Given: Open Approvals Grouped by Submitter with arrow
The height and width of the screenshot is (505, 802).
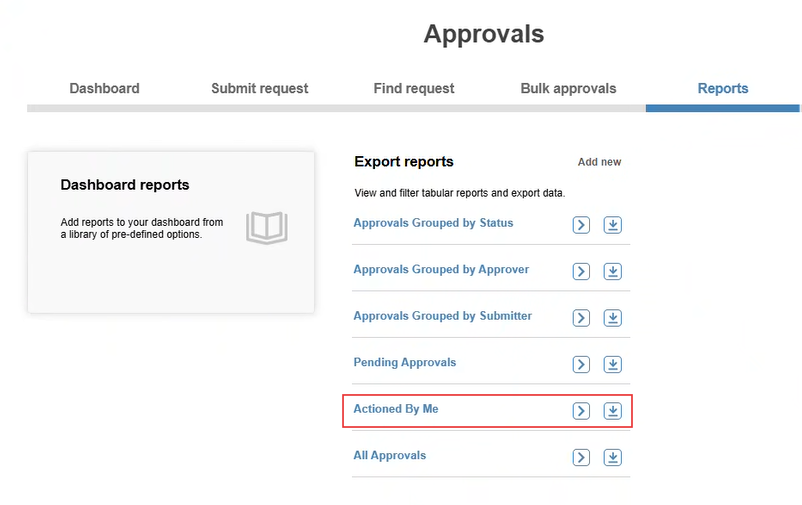Looking at the screenshot, I should point(581,318).
